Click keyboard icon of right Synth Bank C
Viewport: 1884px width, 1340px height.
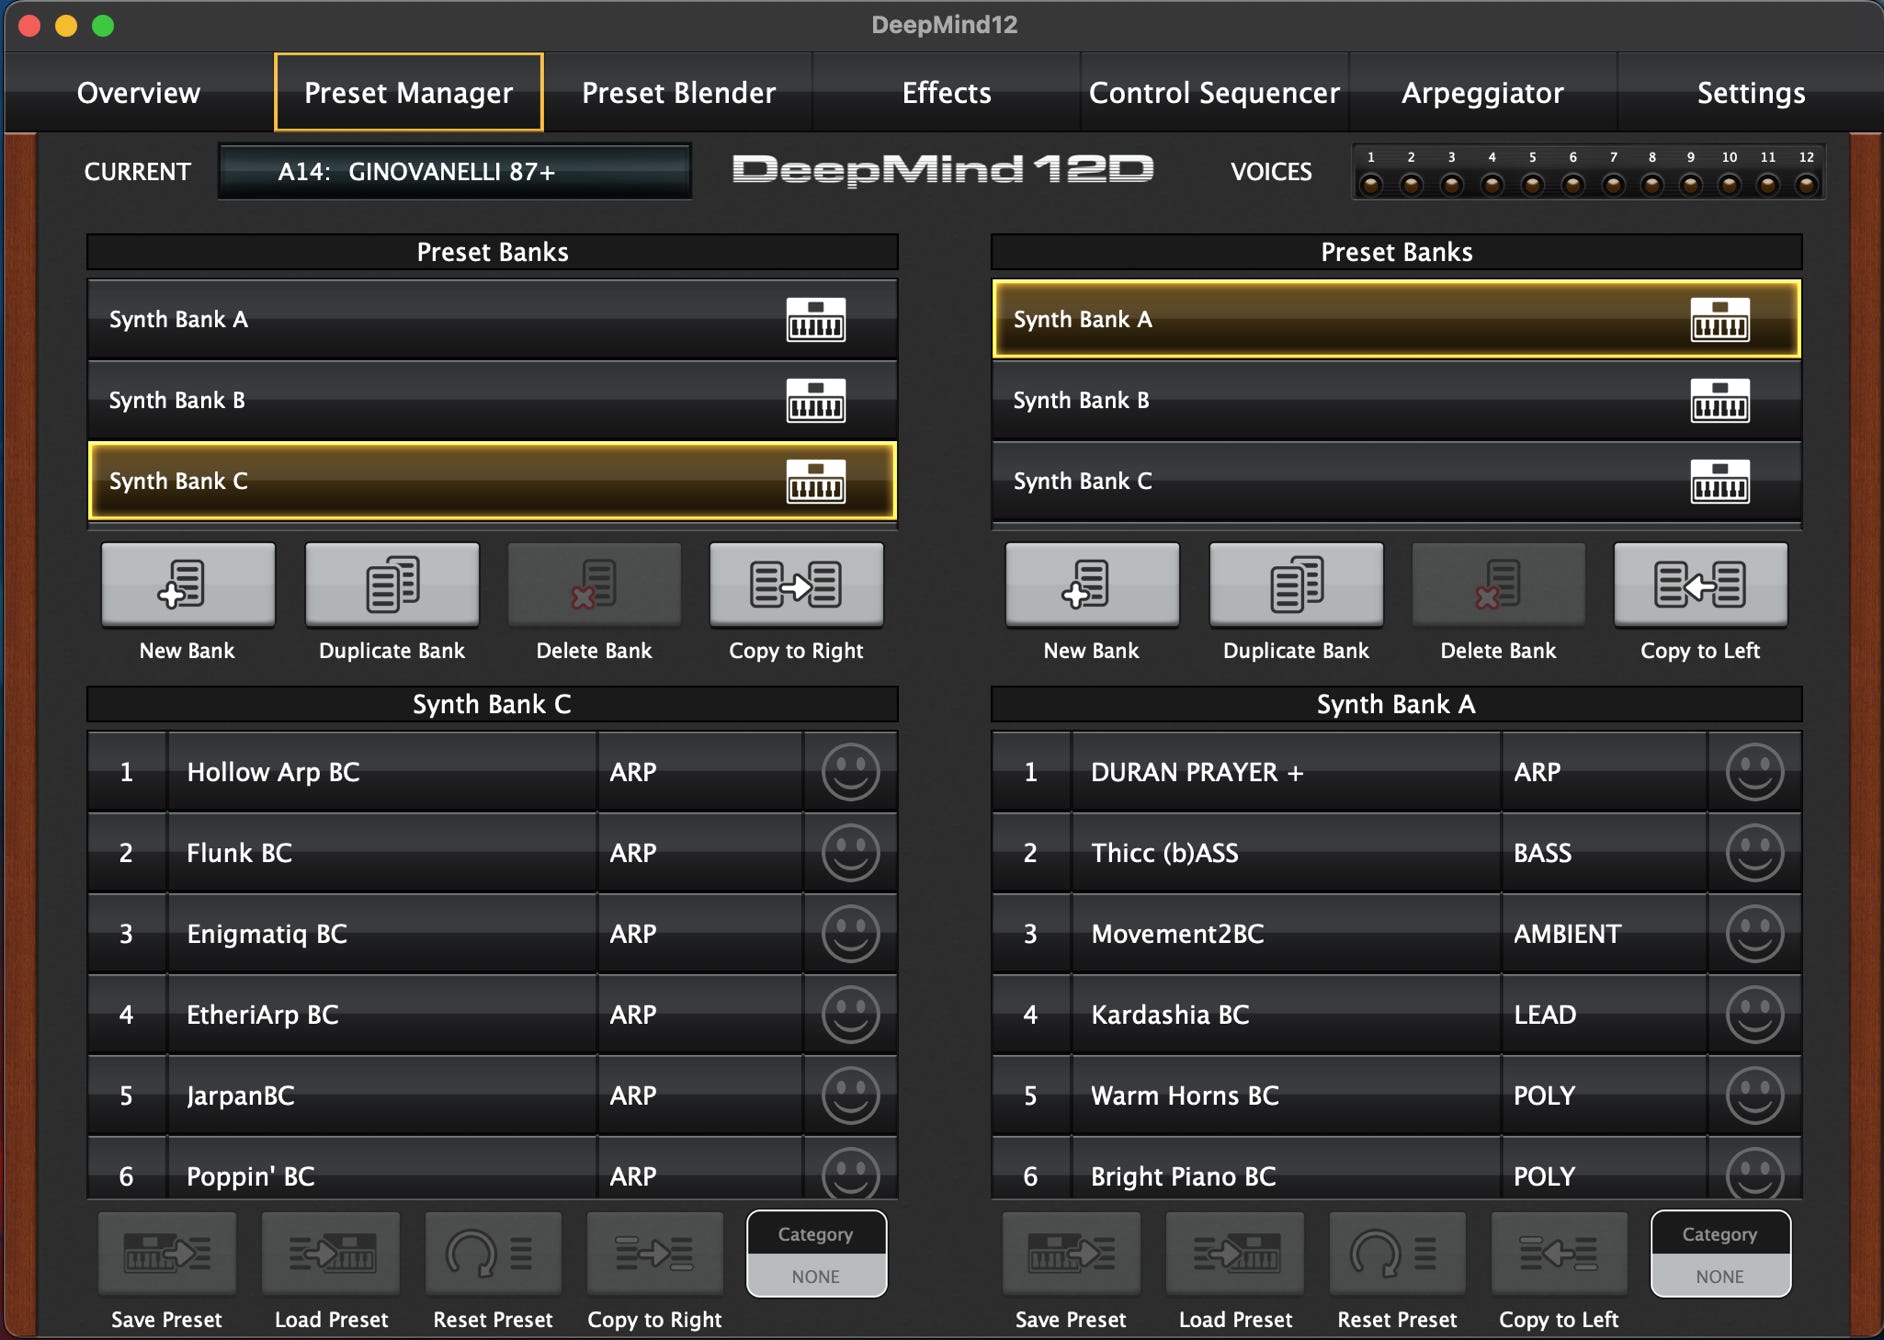(x=1720, y=482)
